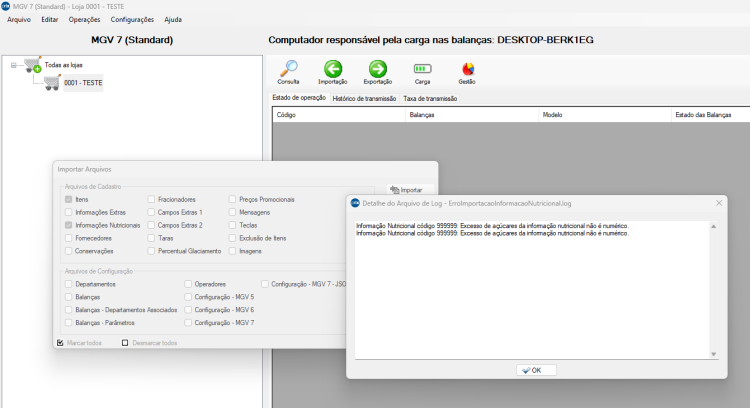
Task: Click the log dialog scrollbar down arrow
Action: pyautogui.click(x=714, y=354)
